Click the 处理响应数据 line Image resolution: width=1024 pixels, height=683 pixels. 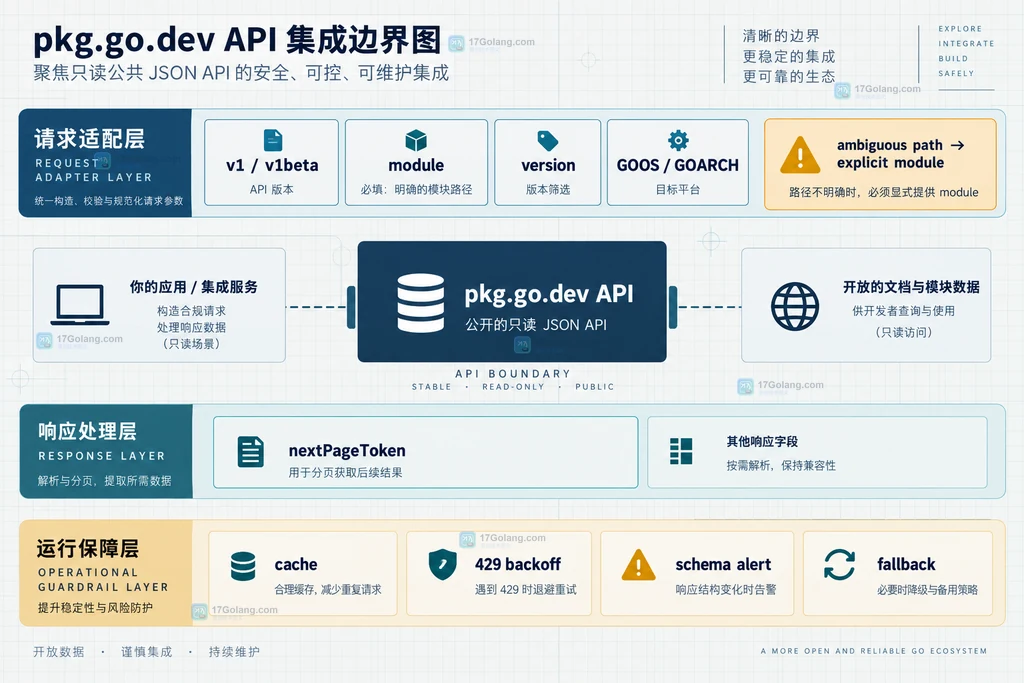[x=191, y=327]
